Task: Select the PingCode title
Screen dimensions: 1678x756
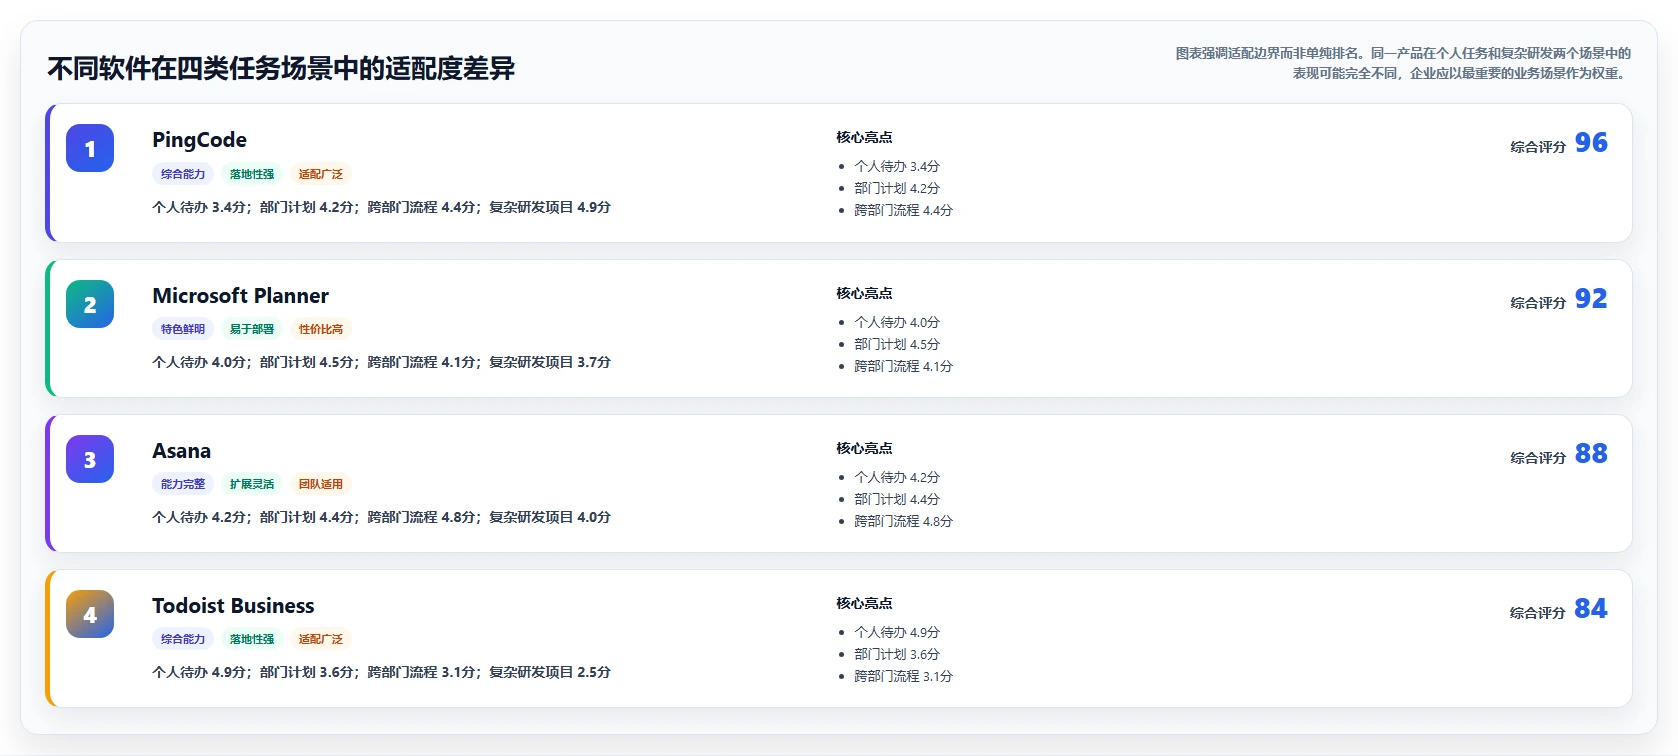Action: click(x=199, y=140)
